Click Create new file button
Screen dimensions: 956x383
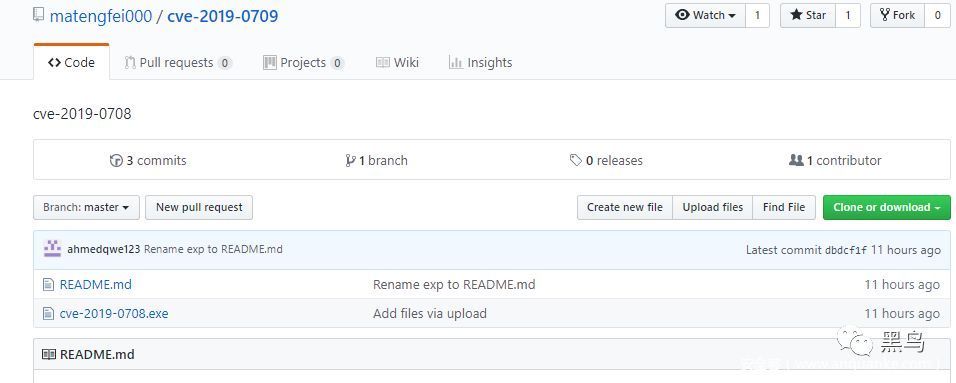(x=625, y=207)
